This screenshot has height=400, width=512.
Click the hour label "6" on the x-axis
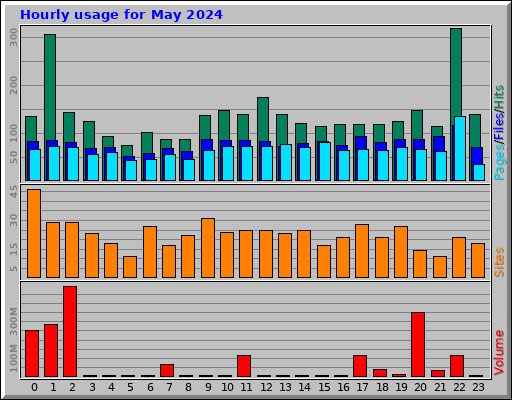click(150, 387)
